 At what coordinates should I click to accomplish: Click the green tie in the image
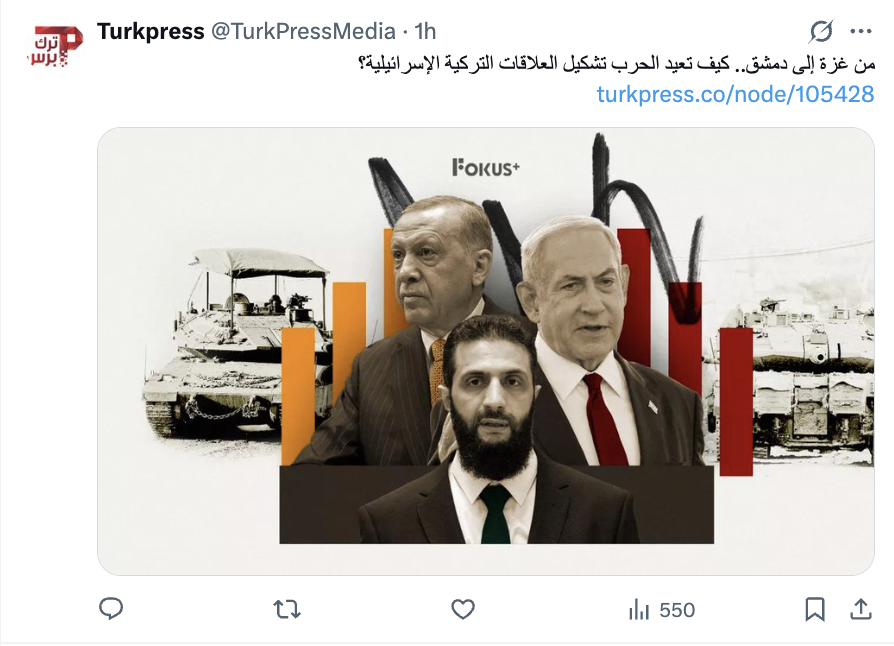click(495, 515)
